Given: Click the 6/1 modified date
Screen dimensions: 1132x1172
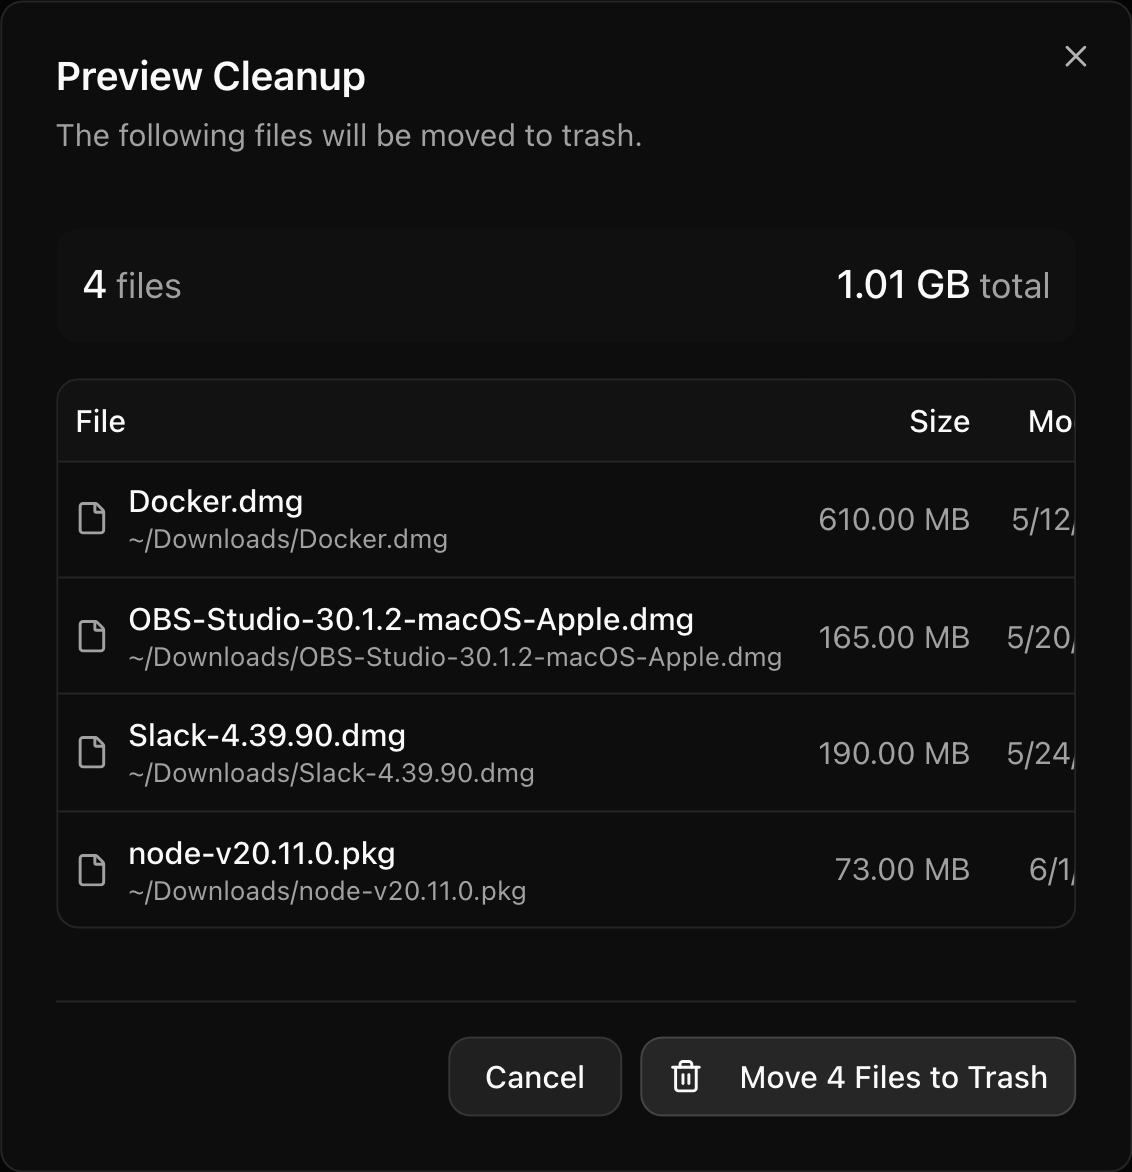Looking at the screenshot, I should tap(1051, 869).
